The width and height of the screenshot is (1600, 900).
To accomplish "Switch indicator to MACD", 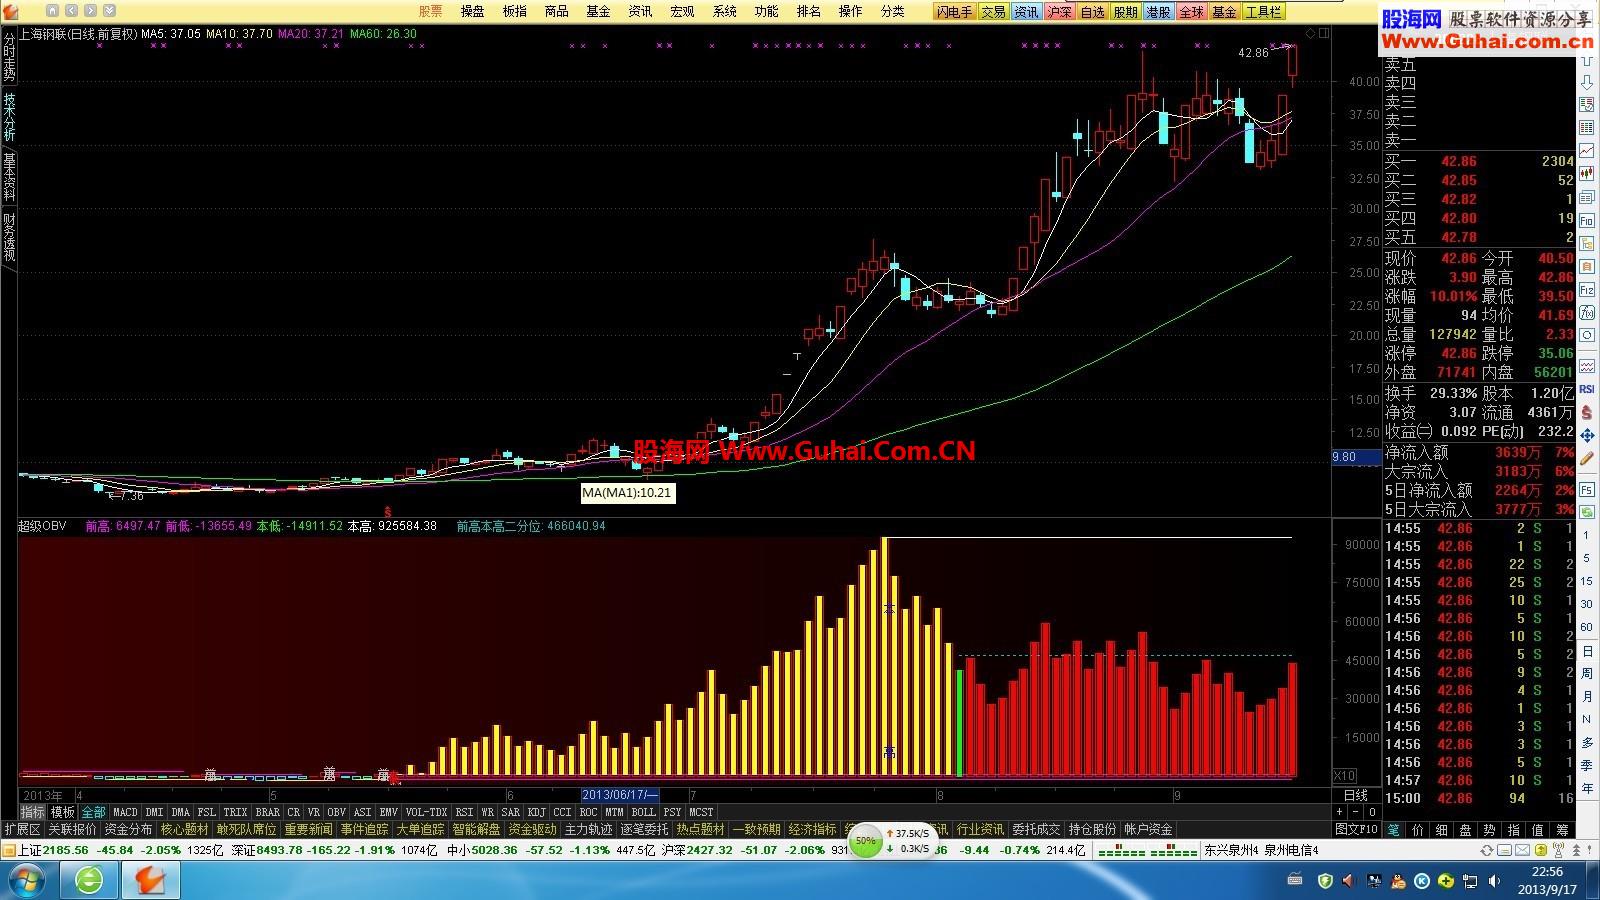I will (125, 812).
